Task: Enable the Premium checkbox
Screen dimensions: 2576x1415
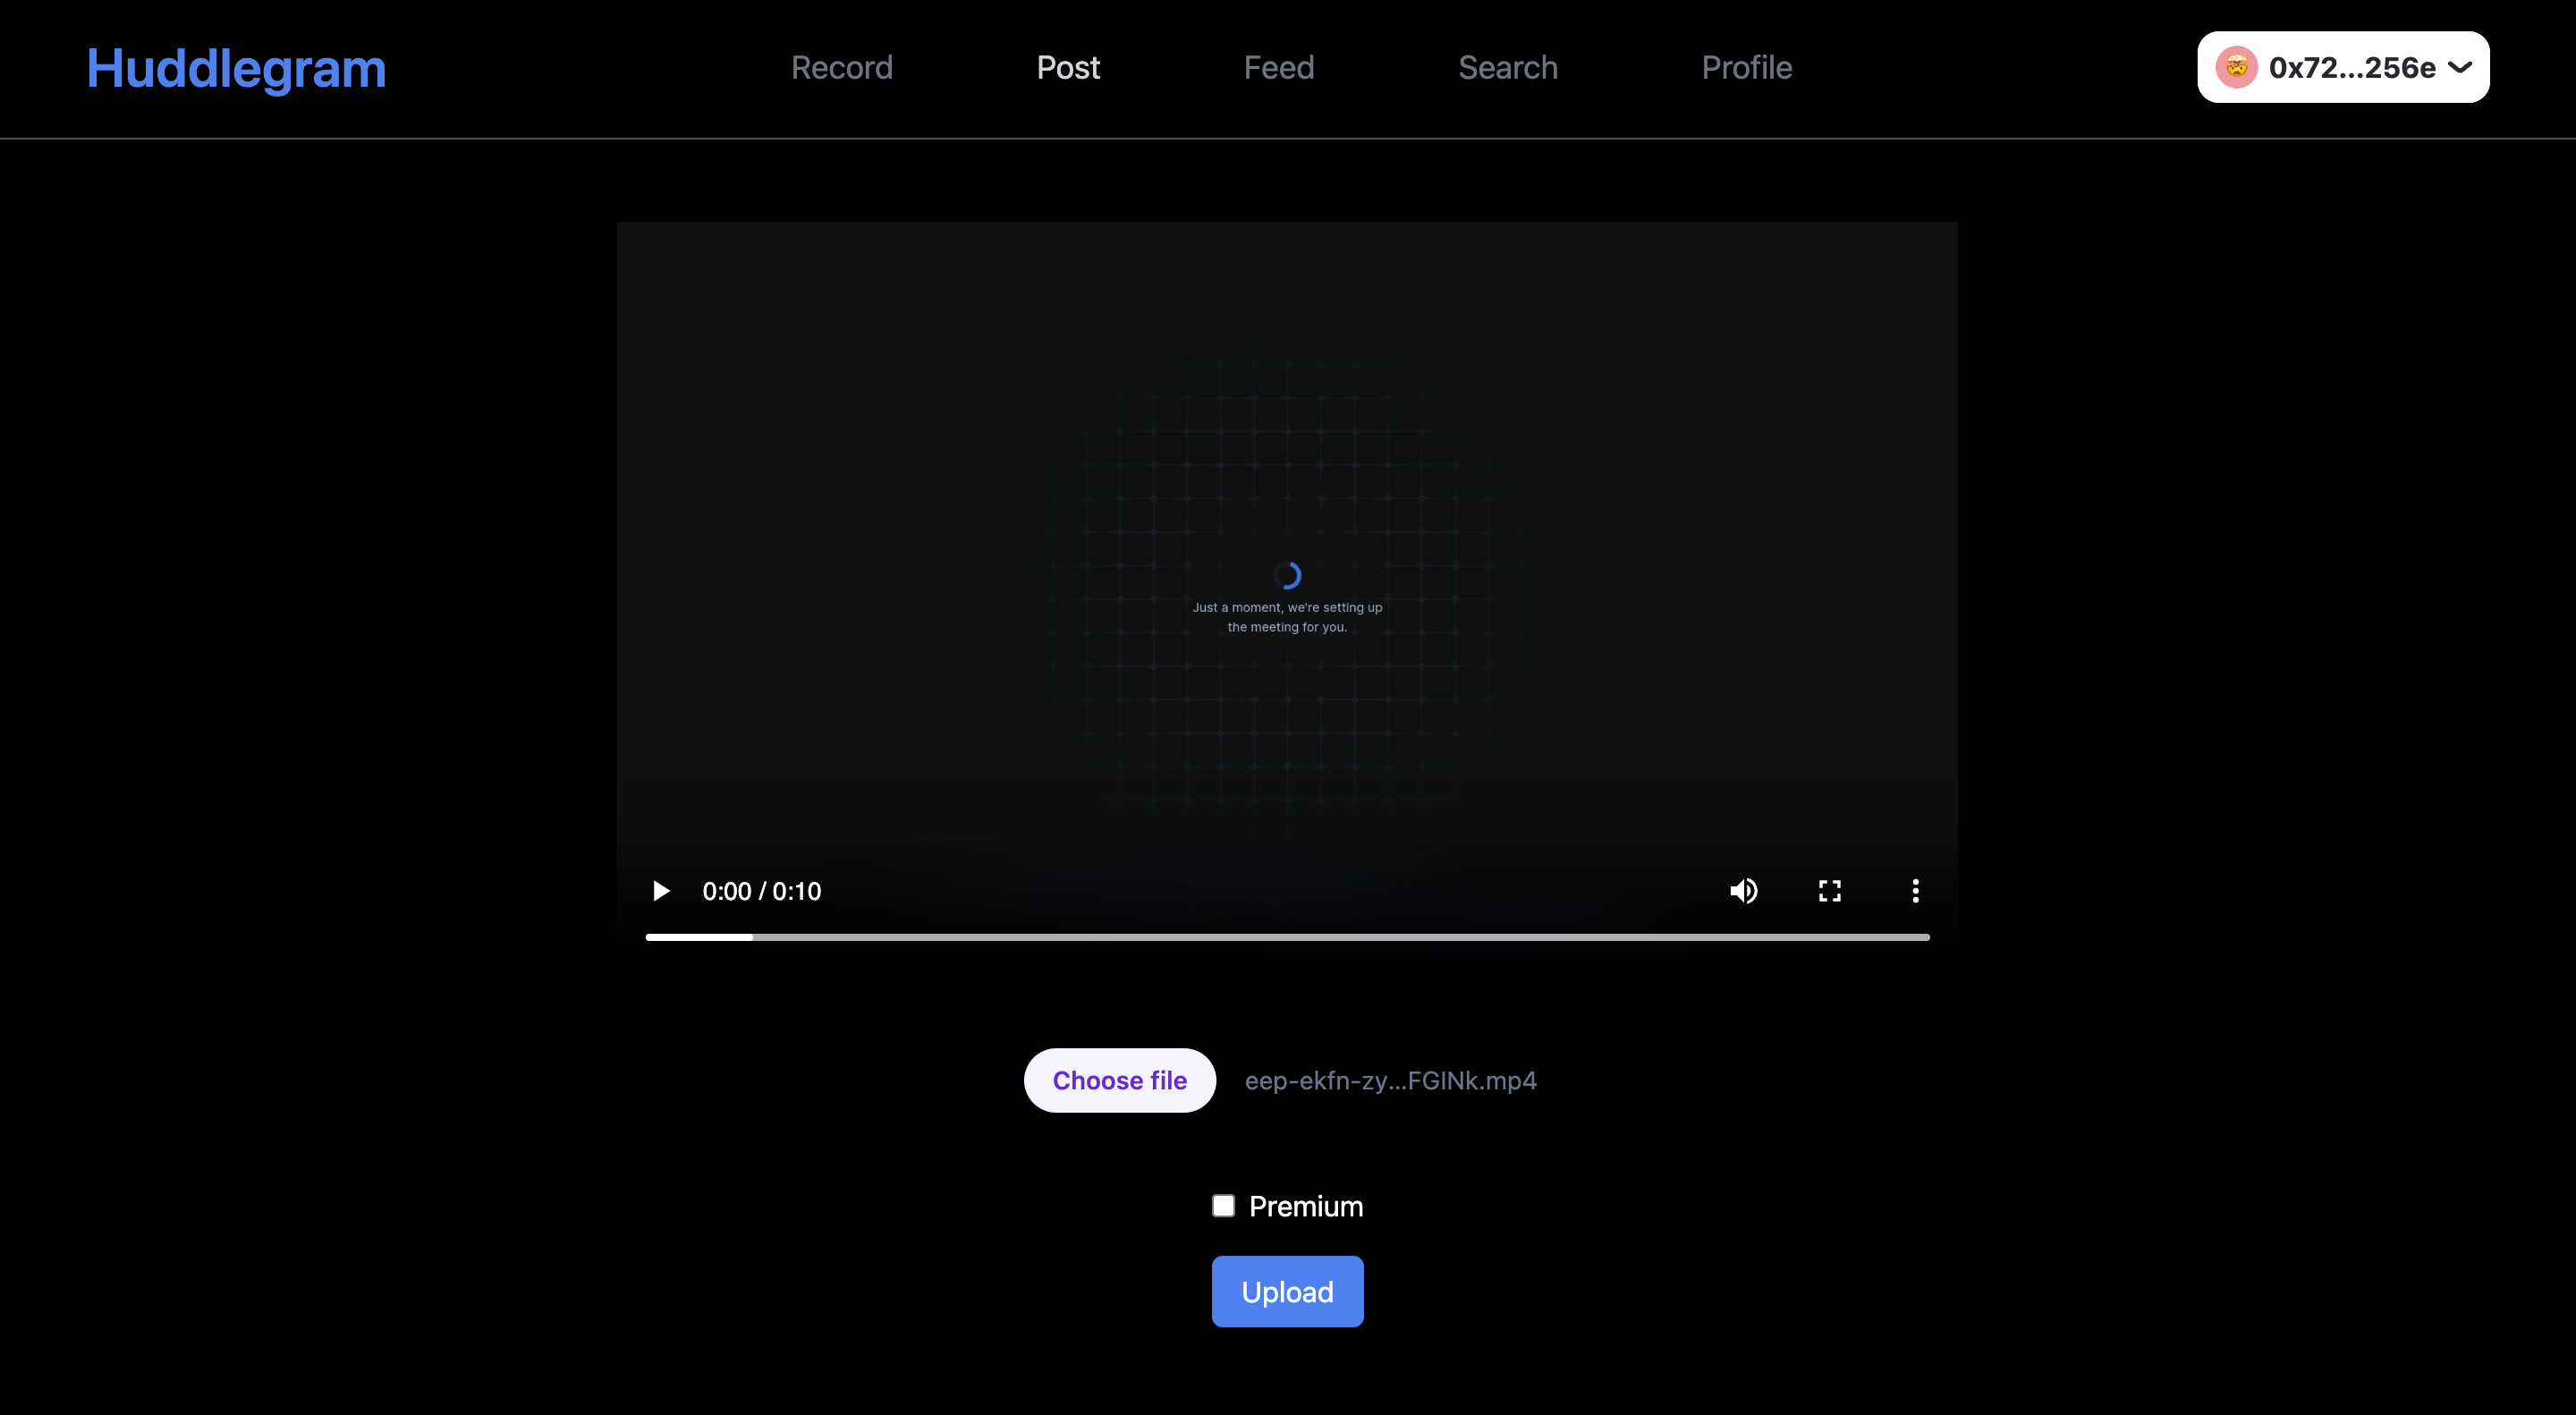Action: tap(1223, 1206)
